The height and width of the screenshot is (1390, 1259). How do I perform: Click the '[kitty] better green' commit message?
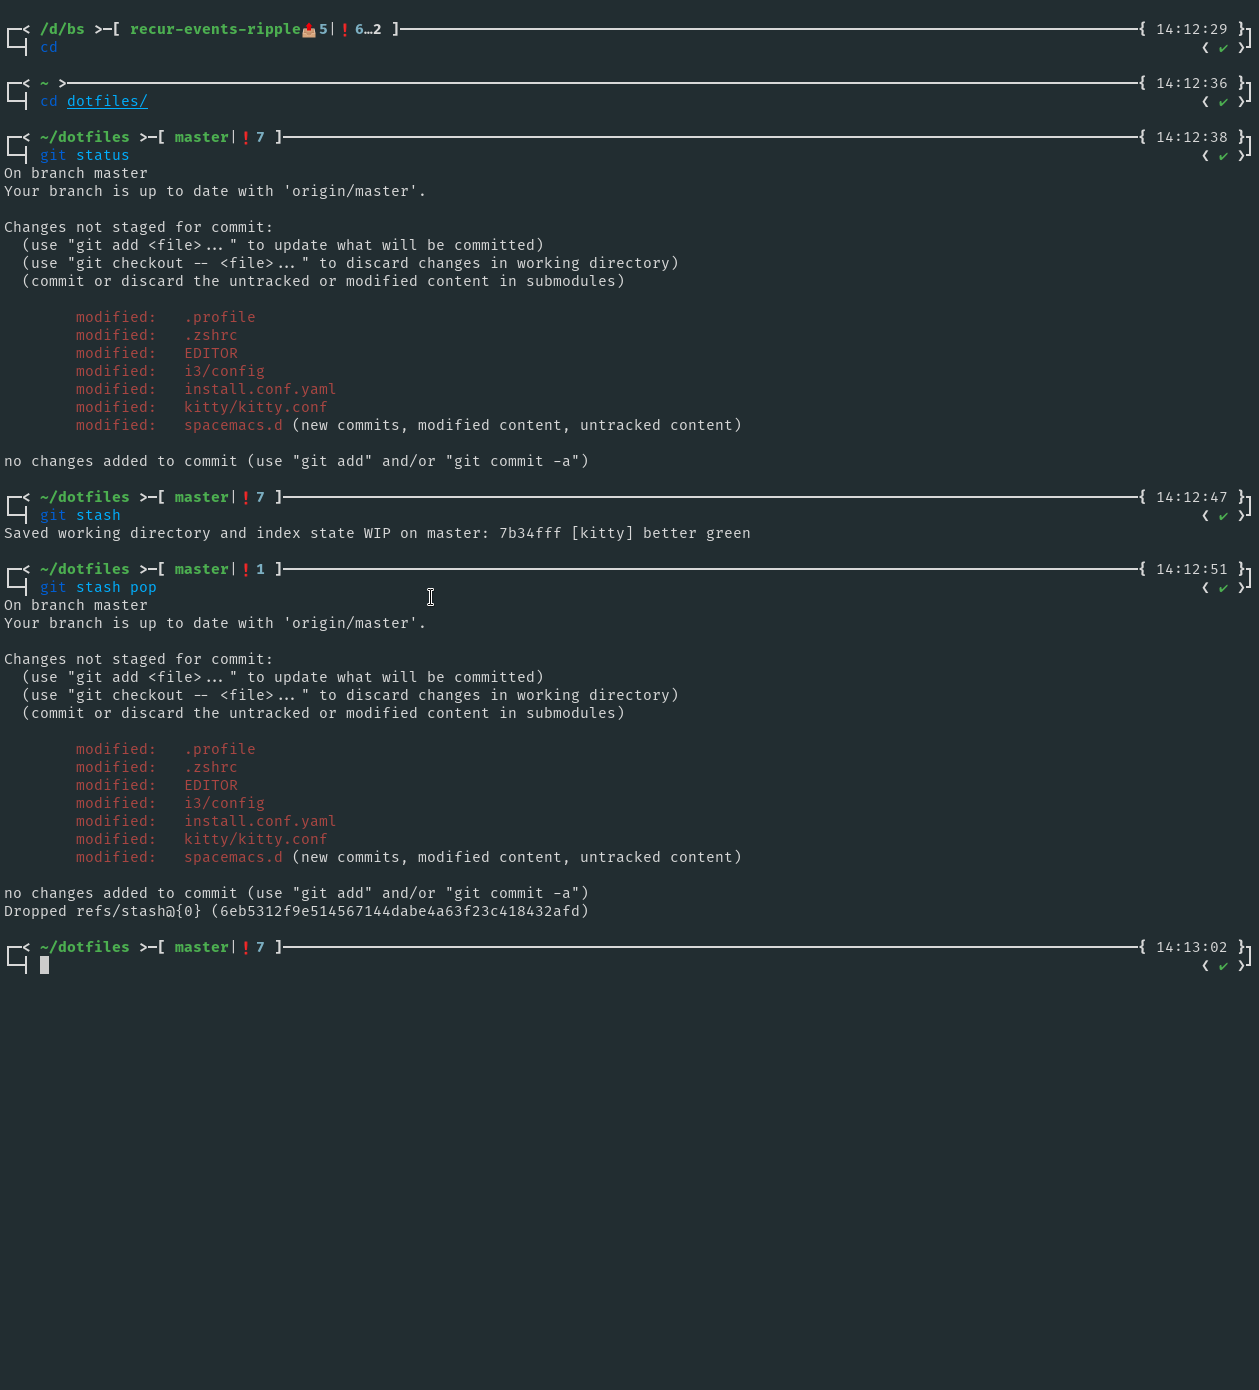coord(661,533)
